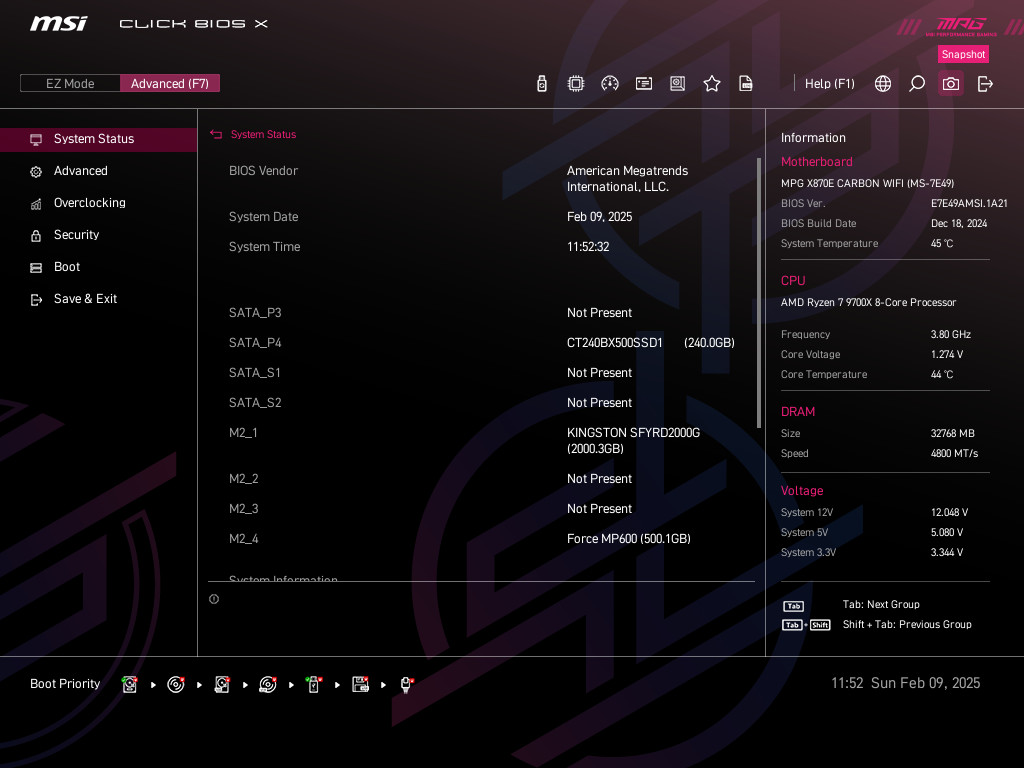Open the Boot settings menu

point(67,267)
